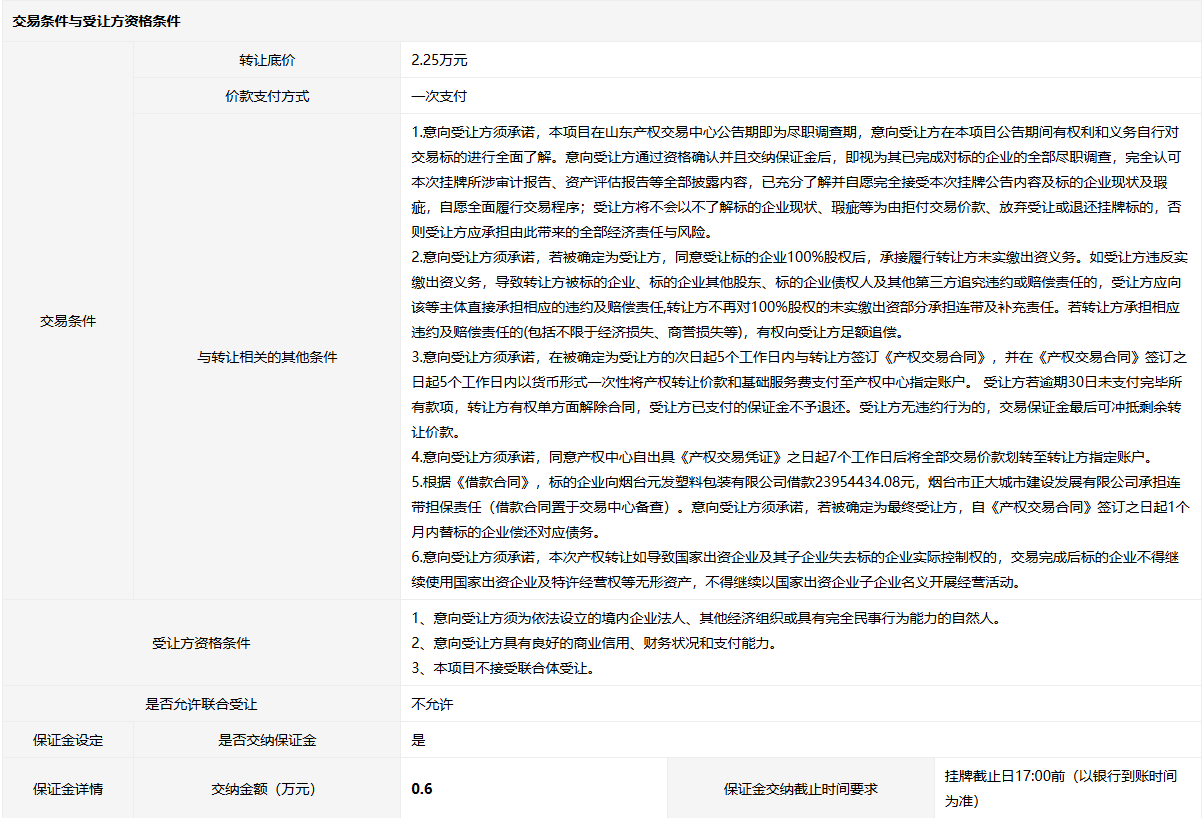The height and width of the screenshot is (818, 1203).
Task: Select the 受让方资格条件 label cell
Action: pyautogui.click(x=201, y=643)
